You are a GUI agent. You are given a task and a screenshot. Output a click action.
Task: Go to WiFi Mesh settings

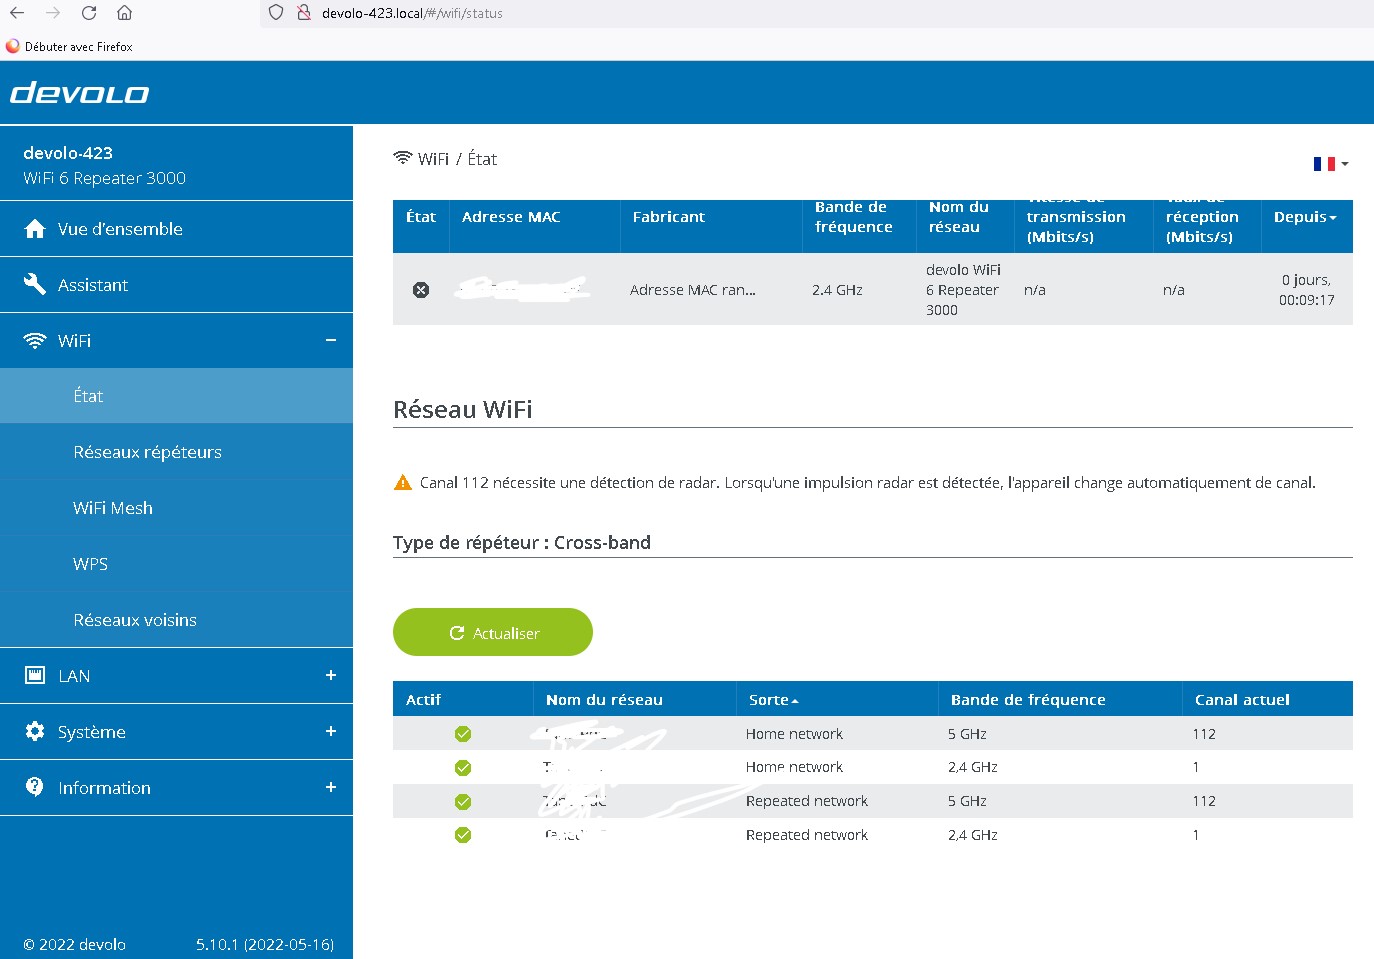point(176,508)
